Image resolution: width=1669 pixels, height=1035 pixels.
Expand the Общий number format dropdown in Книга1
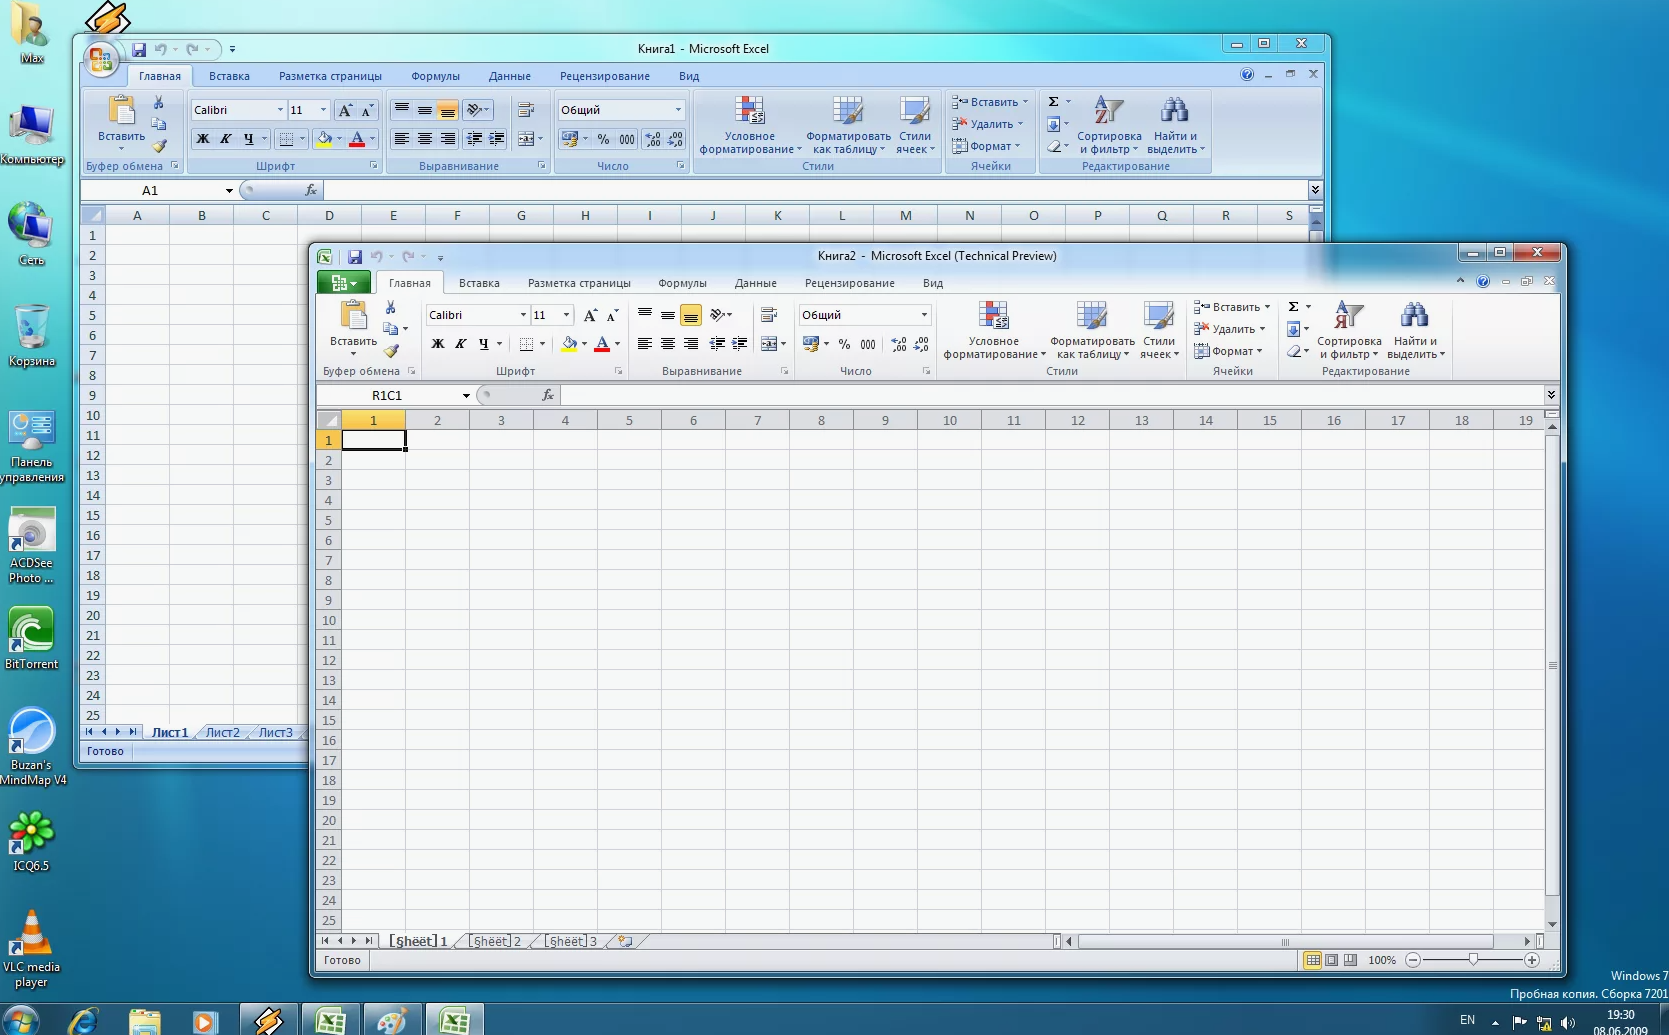[678, 110]
